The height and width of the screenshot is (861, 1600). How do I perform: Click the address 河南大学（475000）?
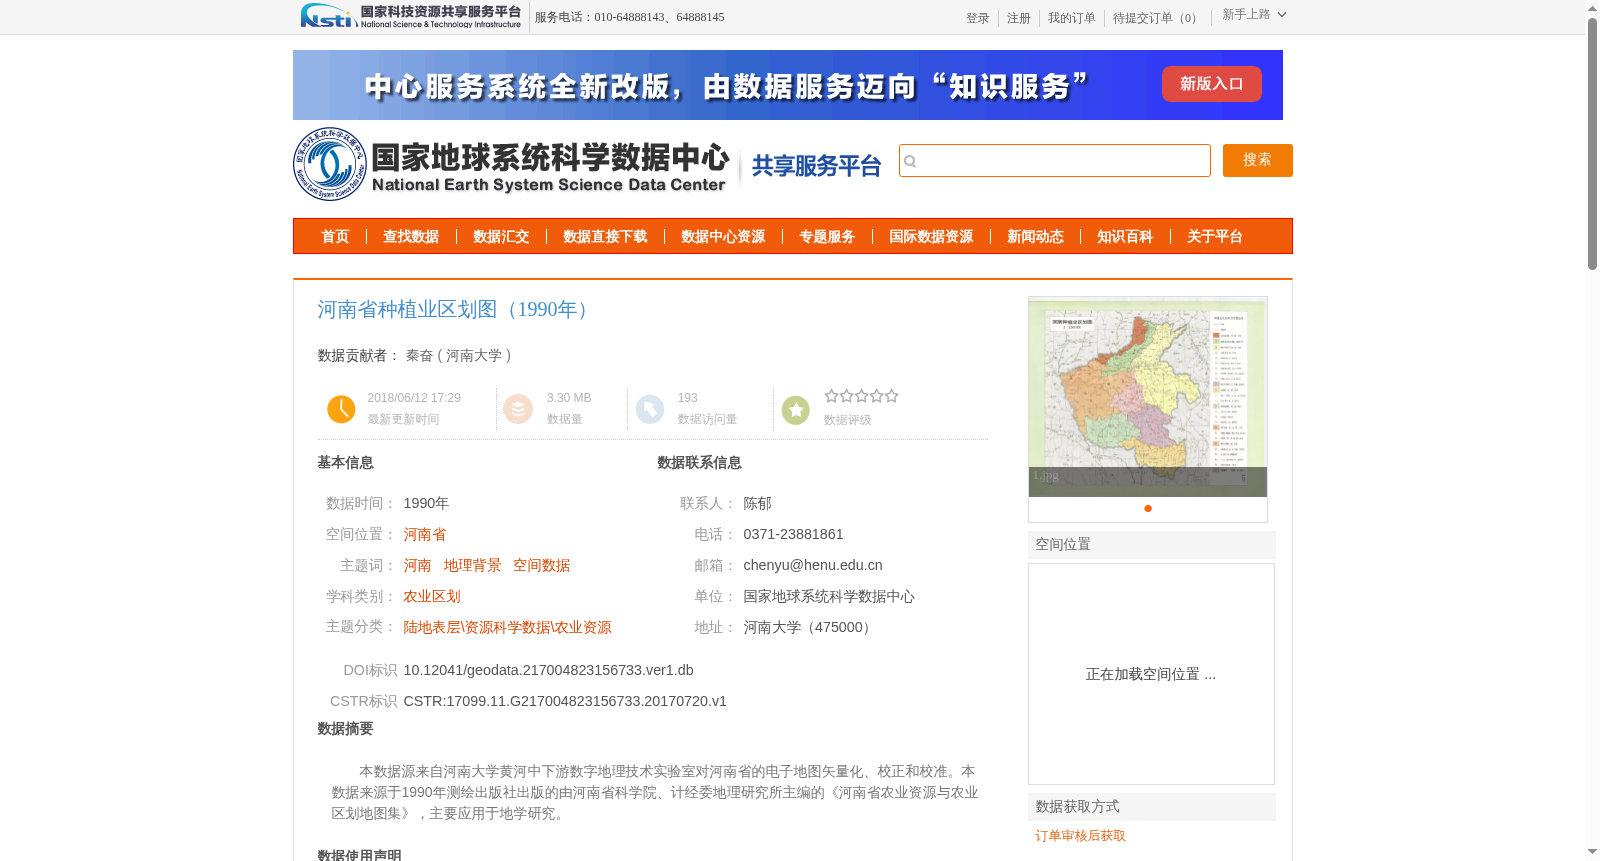coord(810,627)
